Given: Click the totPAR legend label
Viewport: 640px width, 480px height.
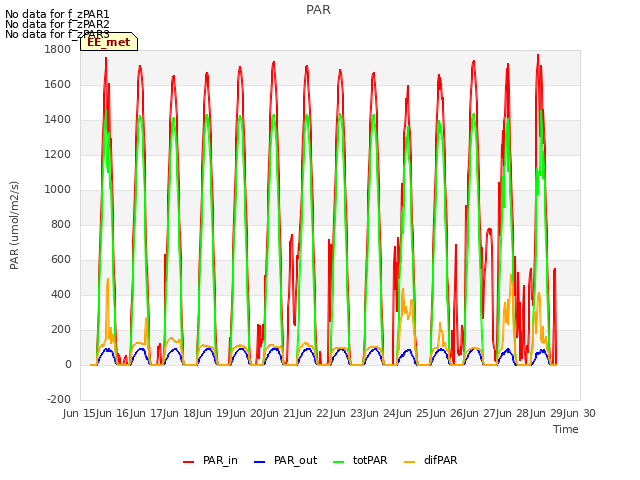Looking at the screenshot, I should click(370, 460).
